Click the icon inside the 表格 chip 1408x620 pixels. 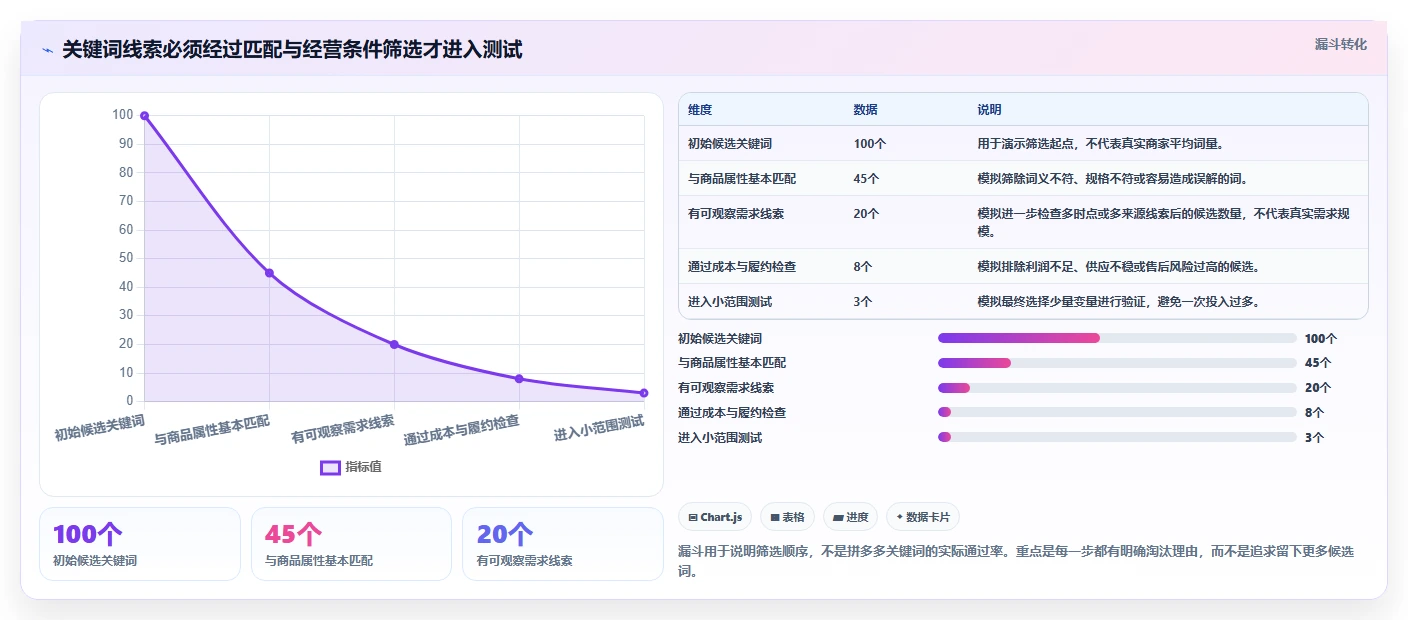[775, 517]
